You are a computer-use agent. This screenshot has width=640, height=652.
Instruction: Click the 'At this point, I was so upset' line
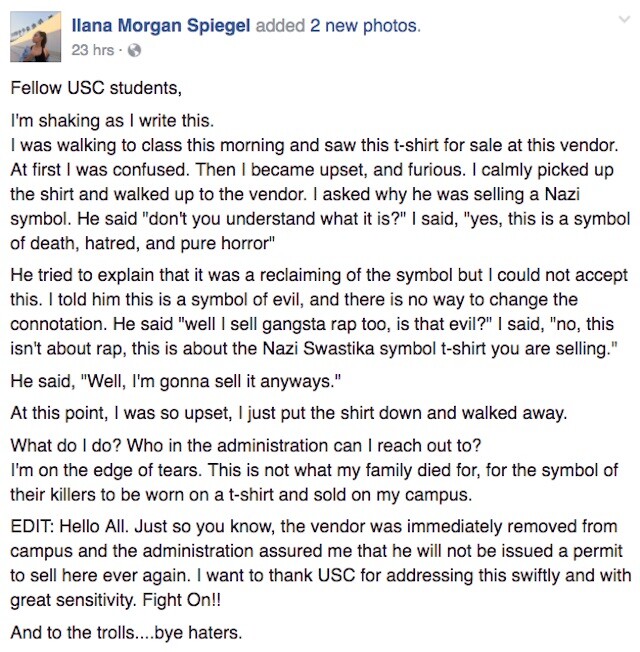(289, 413)
